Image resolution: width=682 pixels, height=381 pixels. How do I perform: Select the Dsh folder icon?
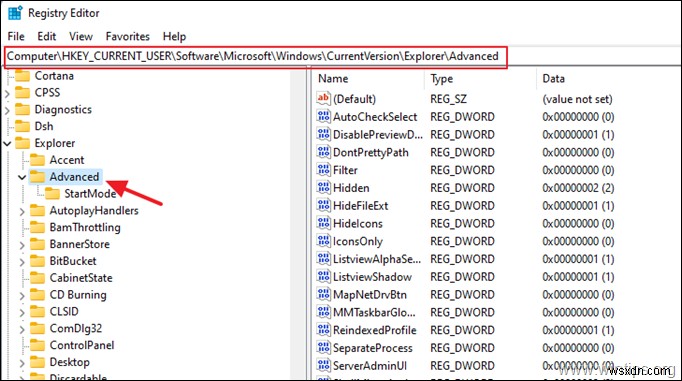click(23, 127)
